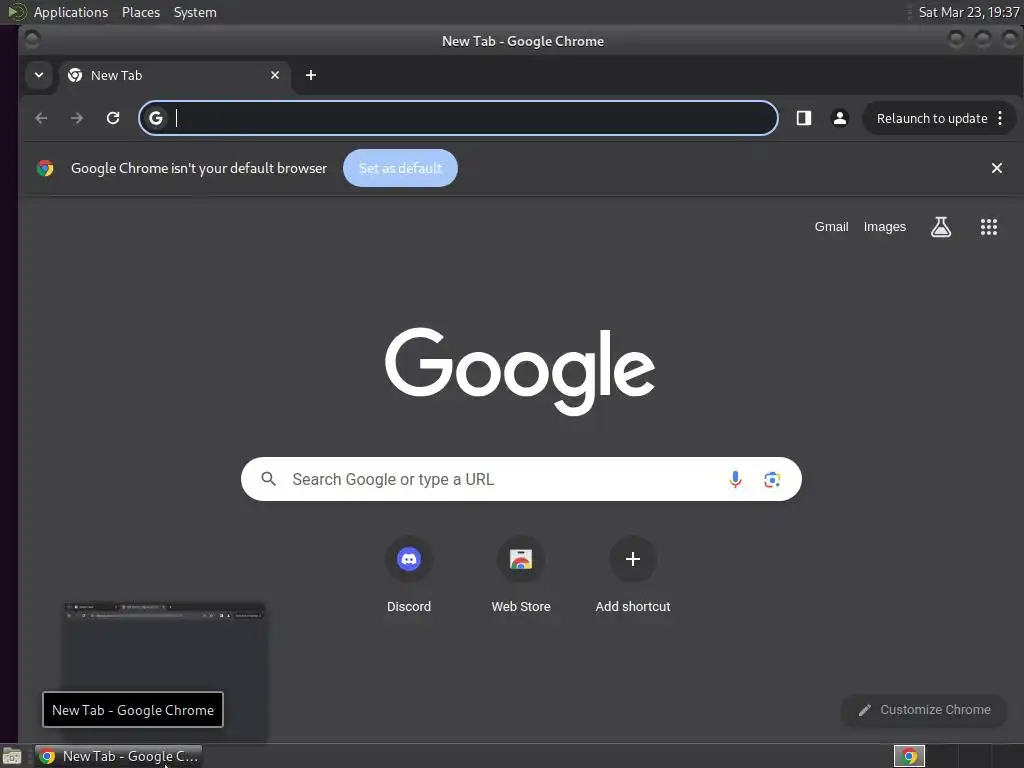Open the side panel icon
This screenshot has width=1024, height=768.
click(x=803, y=118)
